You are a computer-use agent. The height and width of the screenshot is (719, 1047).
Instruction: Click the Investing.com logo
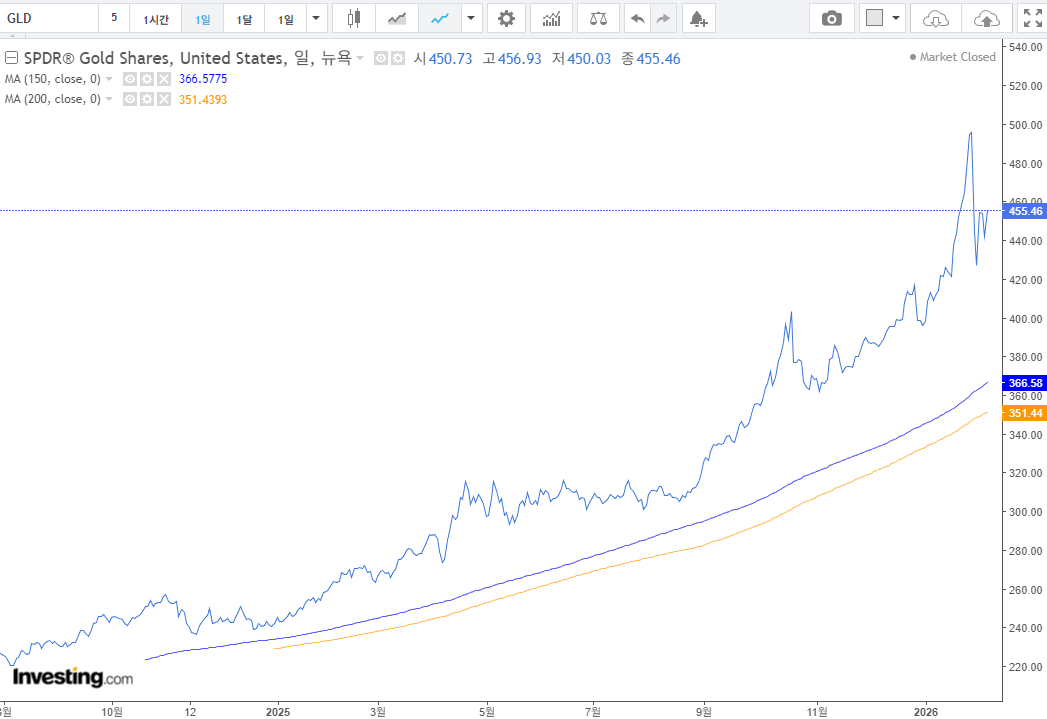pos(73,677)
